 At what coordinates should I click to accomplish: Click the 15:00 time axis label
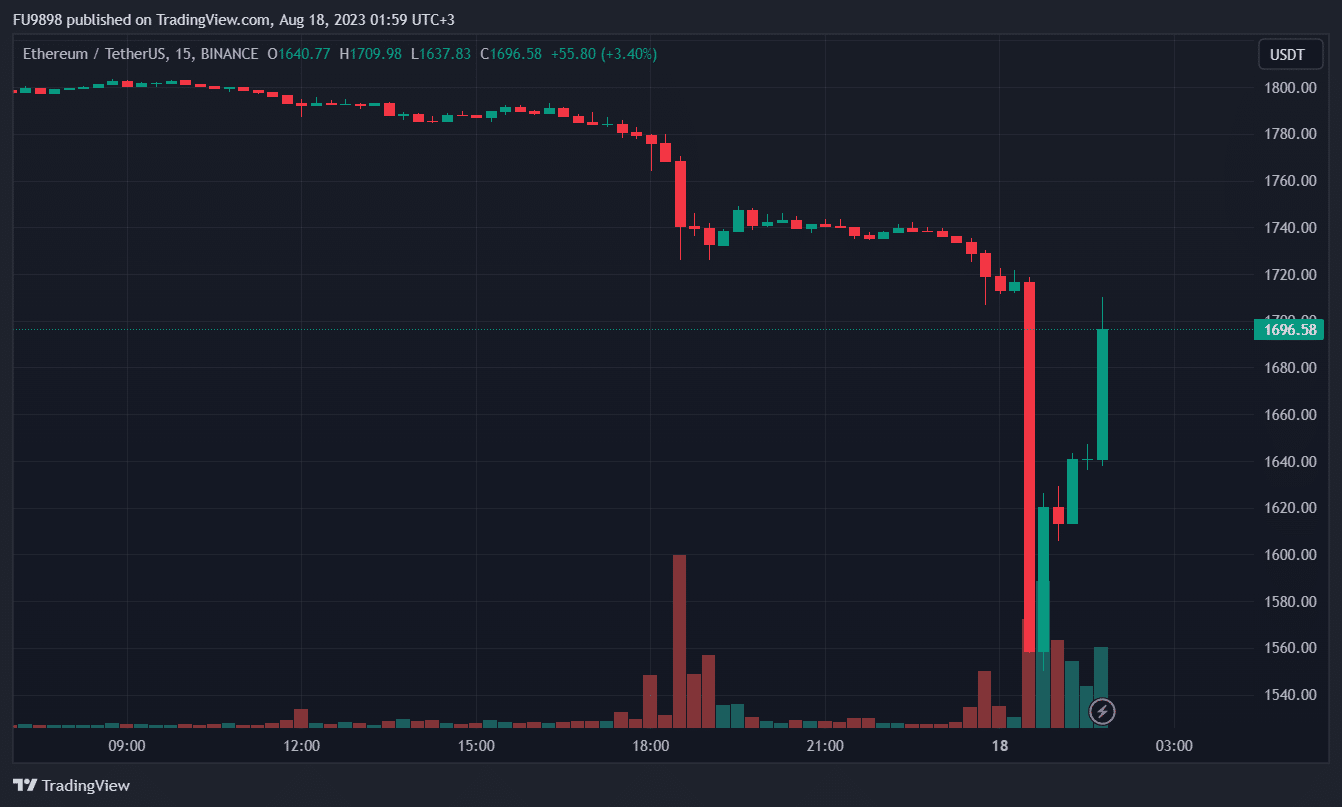pyautogui.click(x=476, y=746)
